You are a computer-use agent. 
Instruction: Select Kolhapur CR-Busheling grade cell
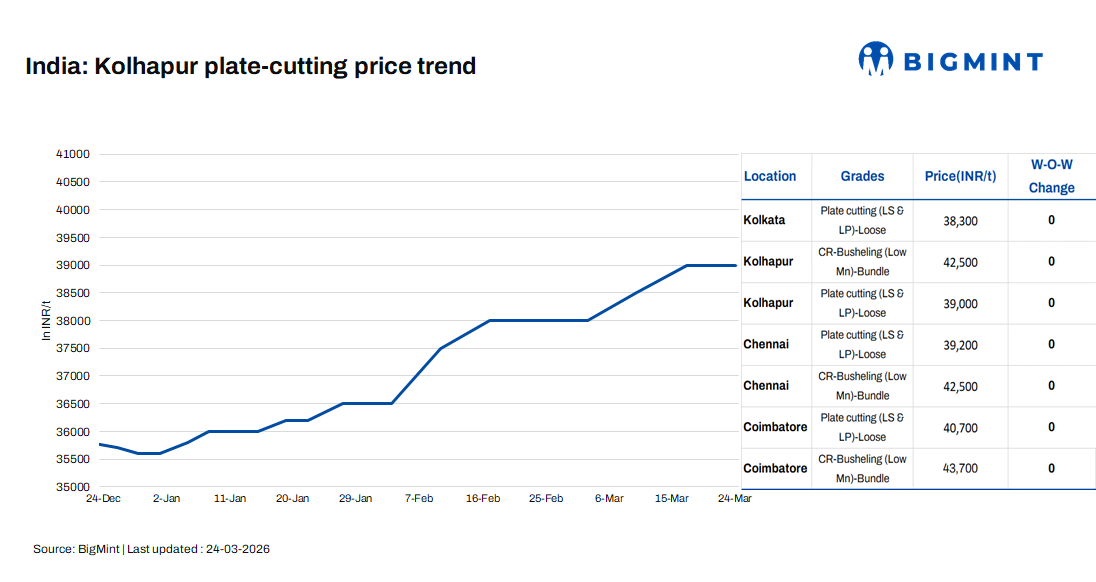pyautogui.click(x=862, y=262)
